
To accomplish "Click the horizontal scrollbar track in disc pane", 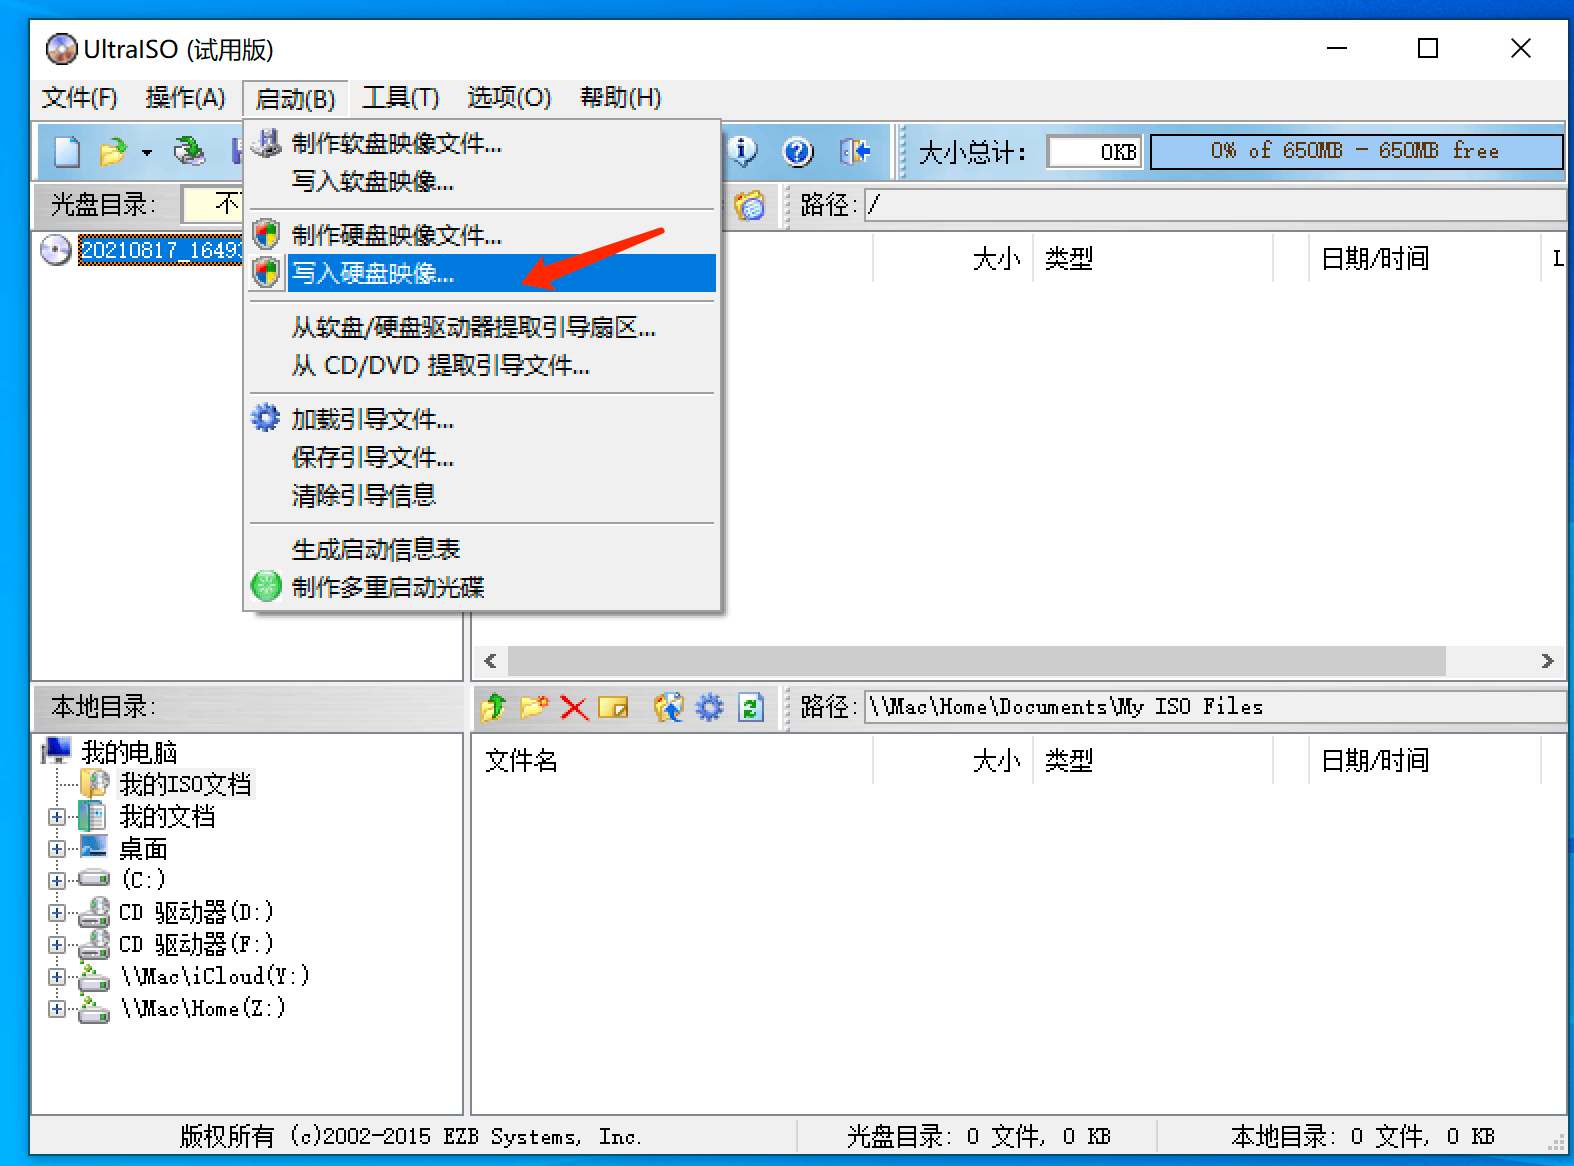I will pos(977,661).
